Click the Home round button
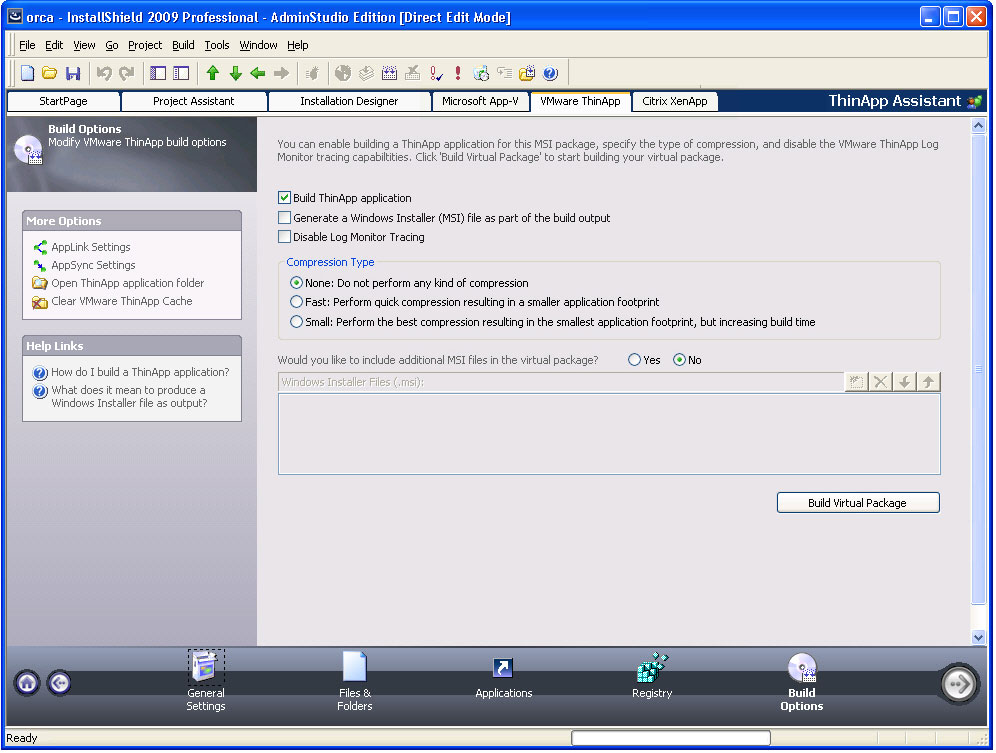 [27, 683]
